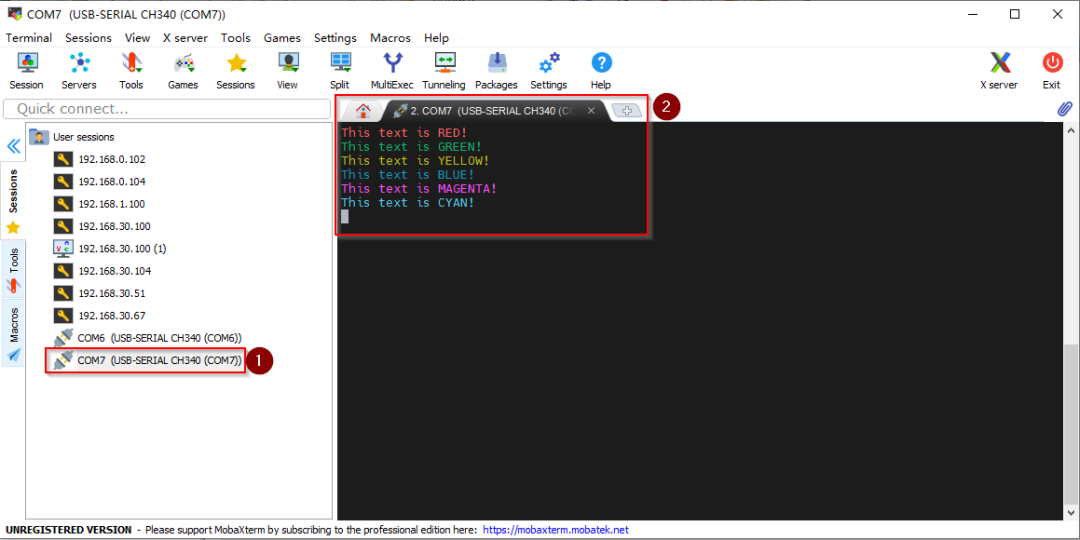Open the Sessions menu
The height and width of the screenshot is (540, 1080).
tap(88, 38)
